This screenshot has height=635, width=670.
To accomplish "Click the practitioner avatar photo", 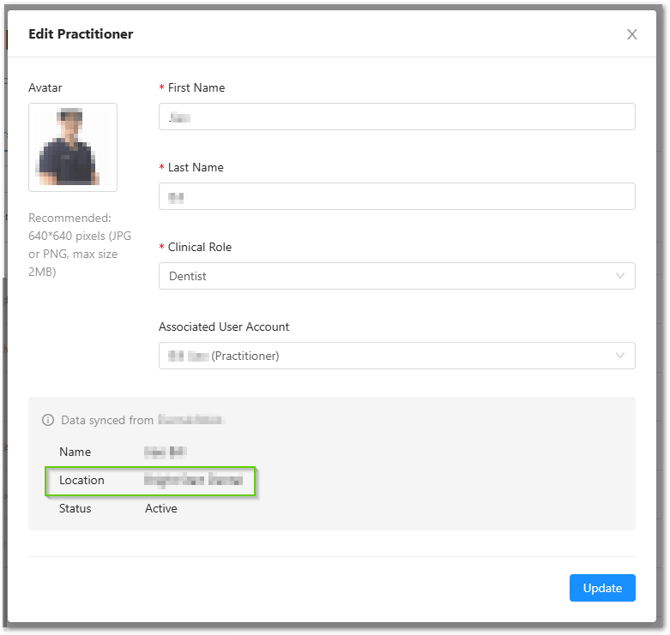I will 73,147.
